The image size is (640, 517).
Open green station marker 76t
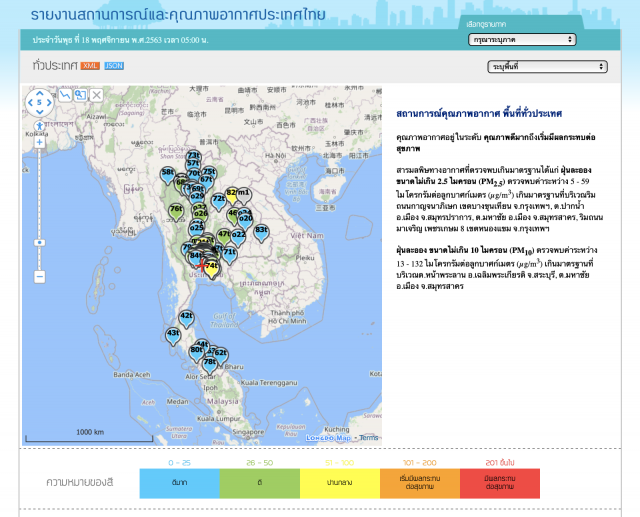tap(176, 212)
